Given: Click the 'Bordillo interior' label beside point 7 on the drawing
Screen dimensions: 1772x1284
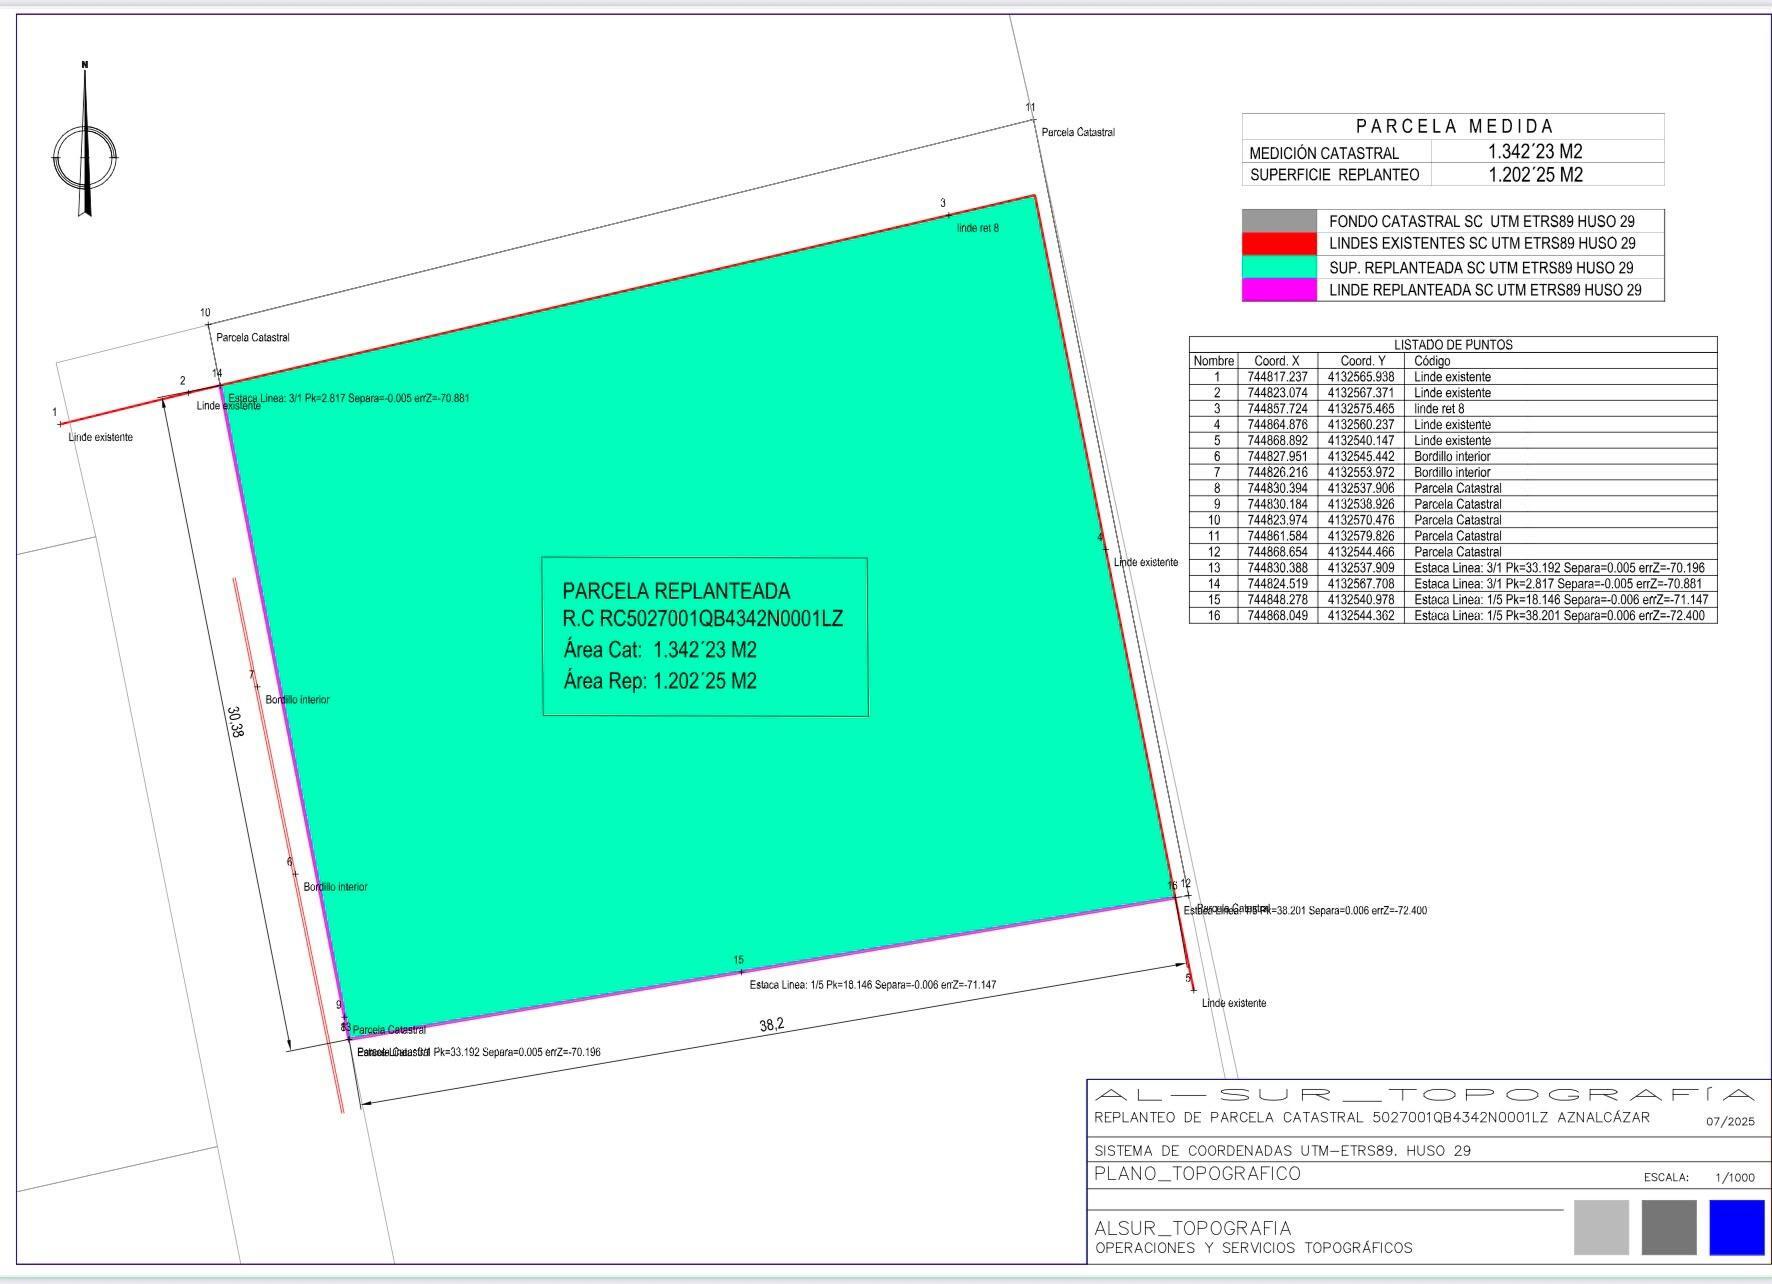Looking at the screenshot, I should point(297,700).
